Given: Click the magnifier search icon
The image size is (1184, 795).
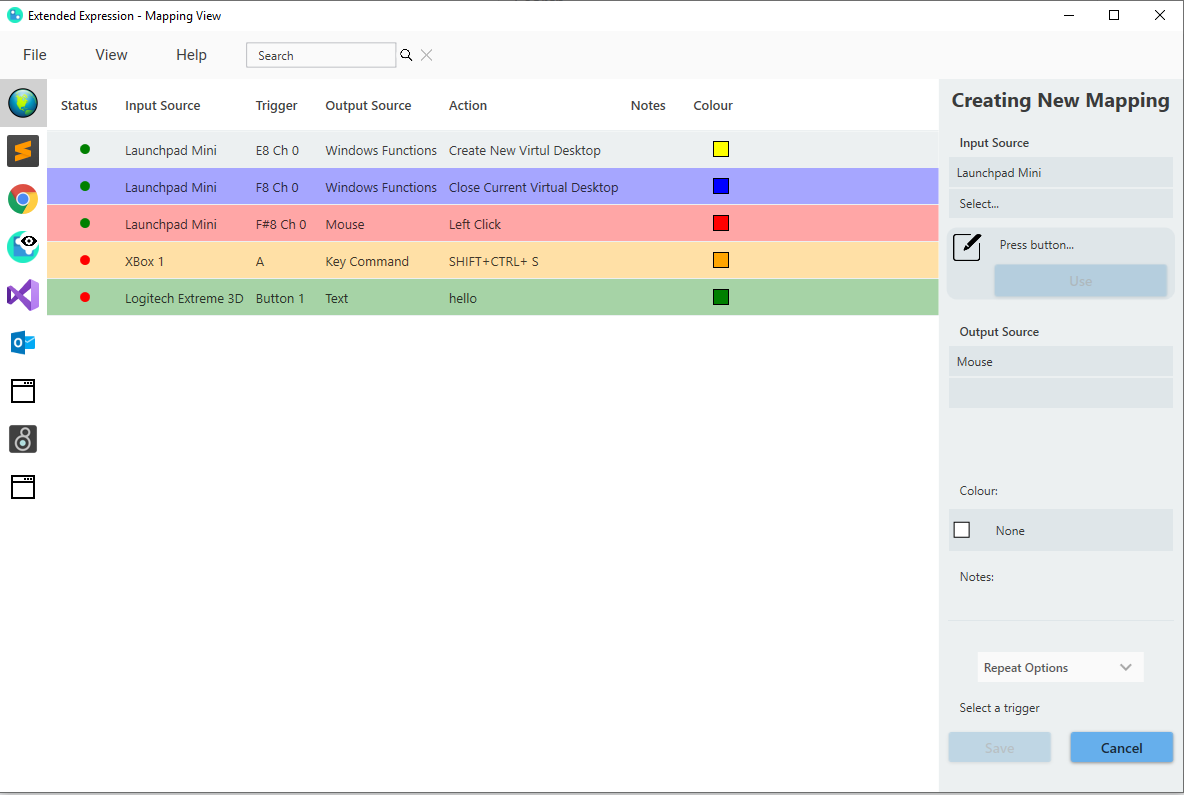Looking at the screenshot, I should (x=406, y=55).
